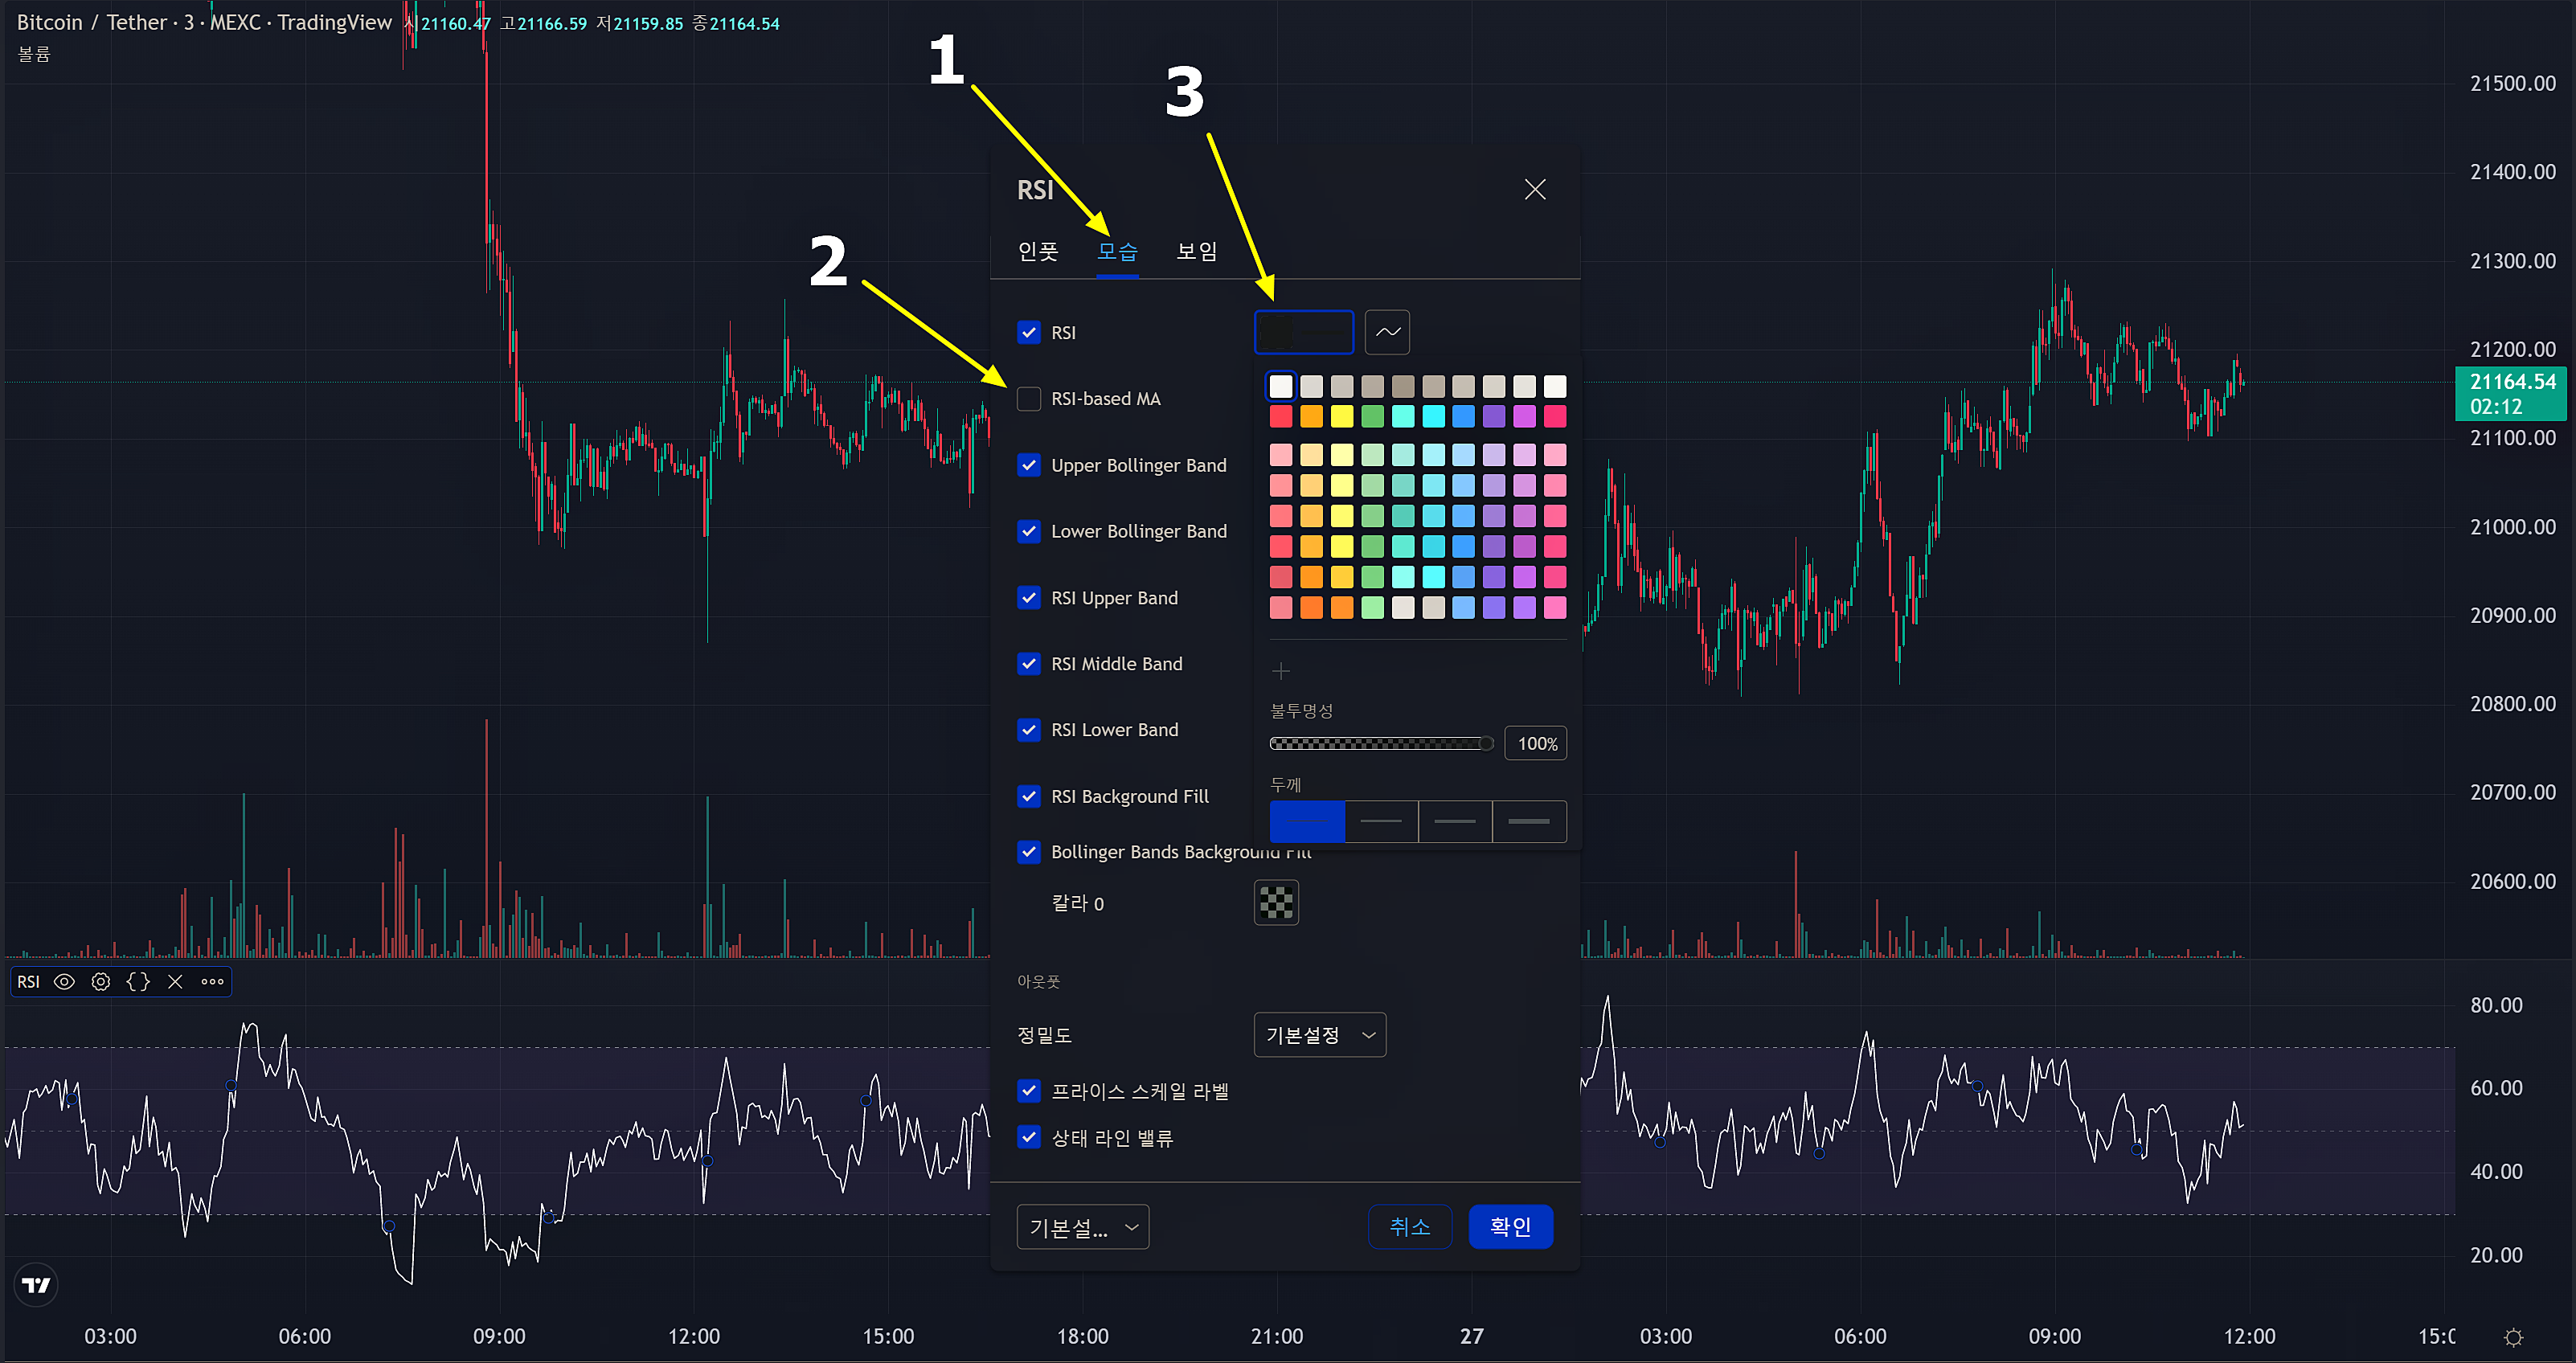Click the 확인 confirm button

coord(1511,1227)
